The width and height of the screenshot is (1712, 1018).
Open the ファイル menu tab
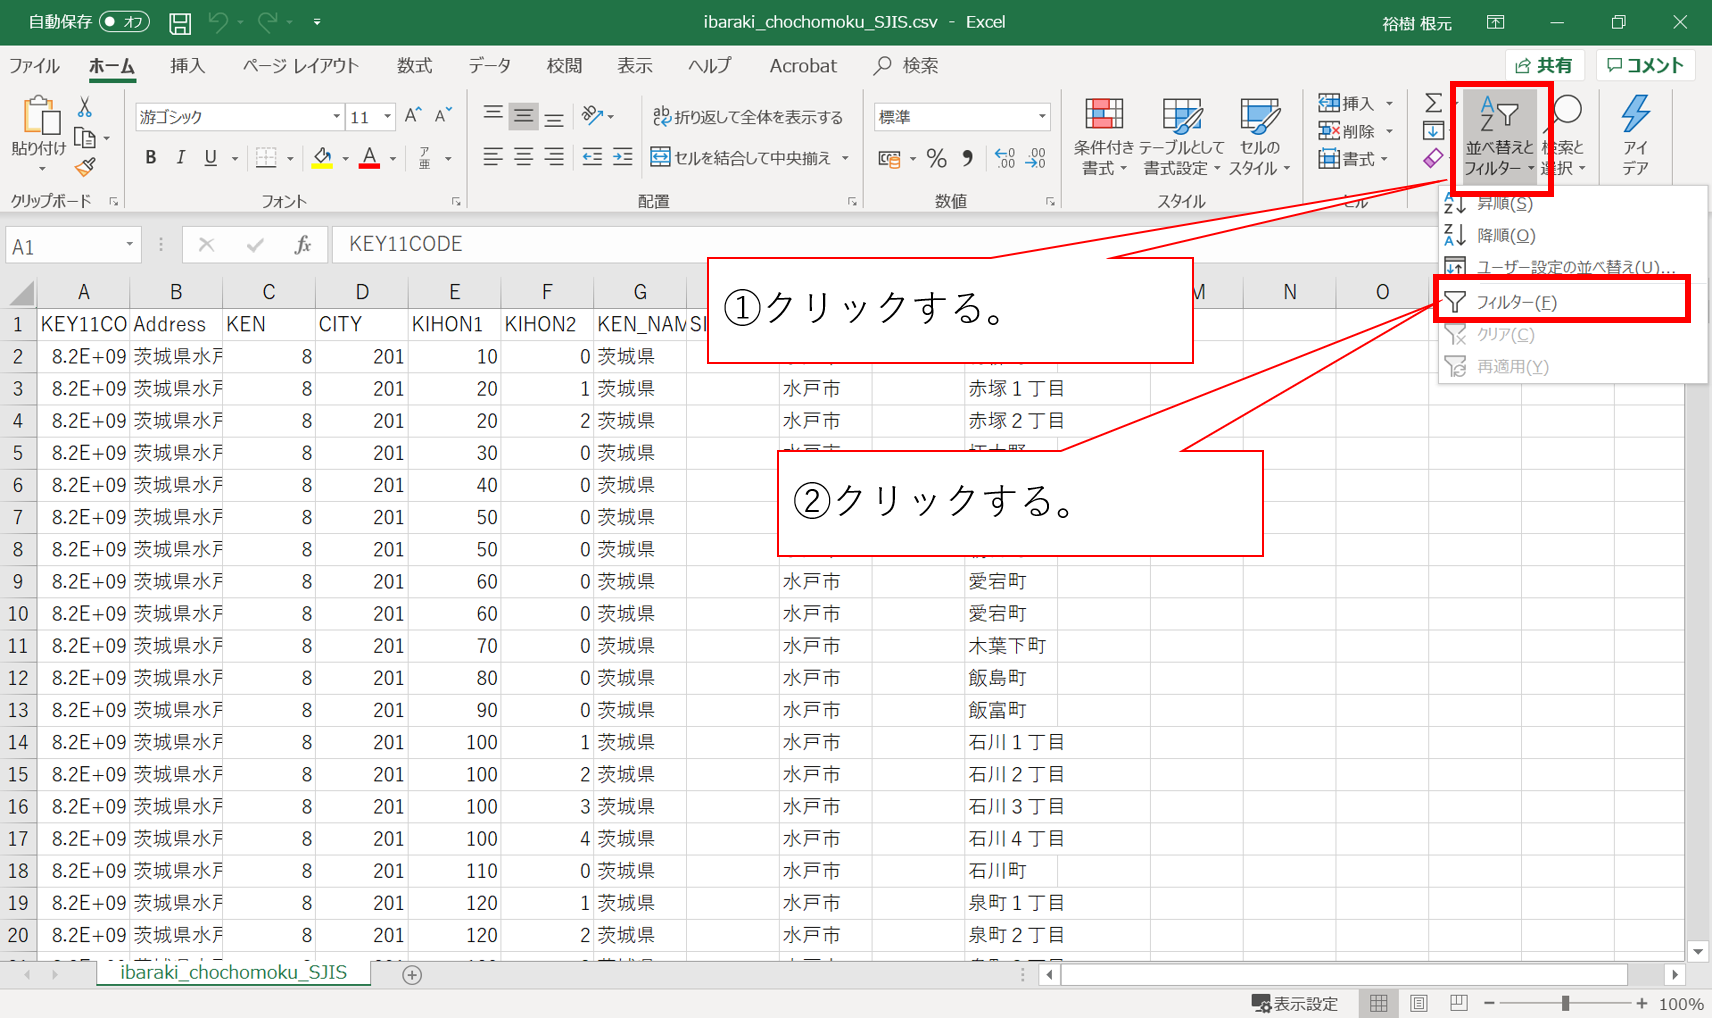[34, 66]
